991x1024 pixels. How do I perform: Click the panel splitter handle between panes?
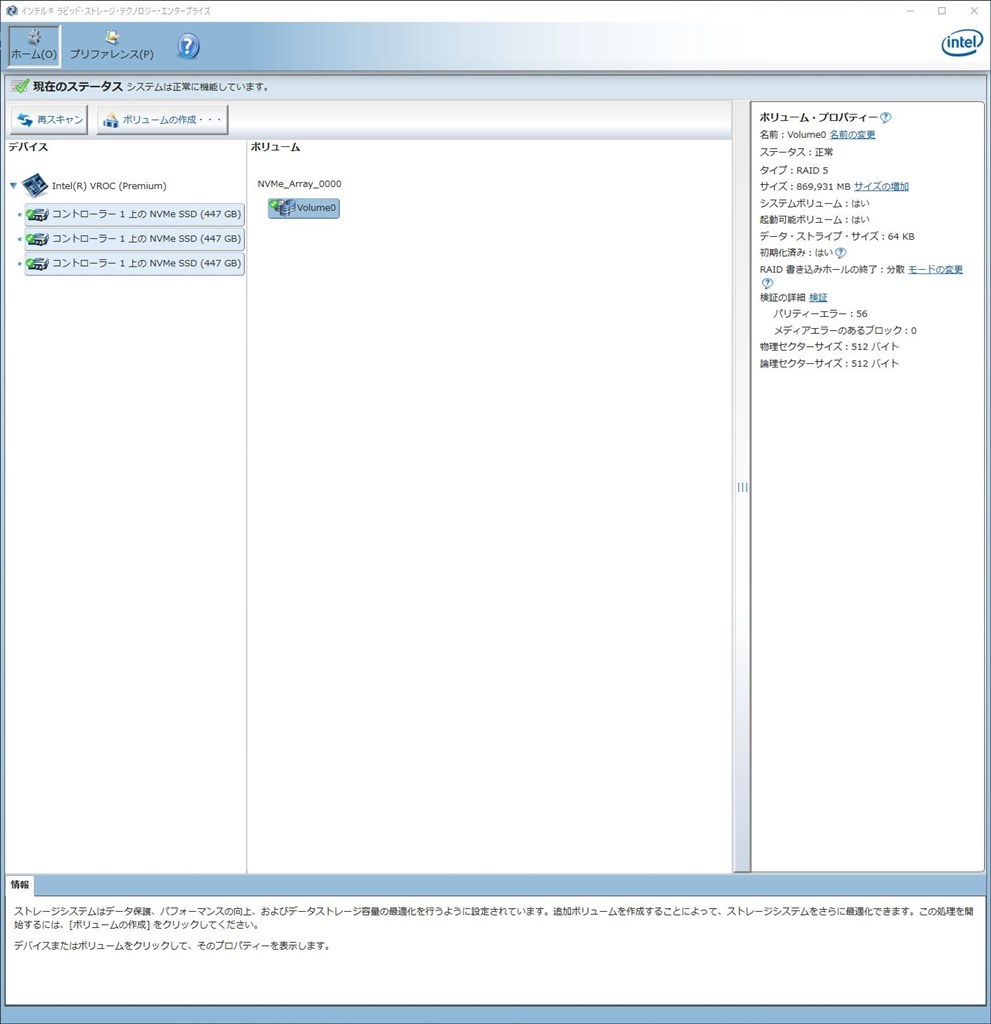742,487
